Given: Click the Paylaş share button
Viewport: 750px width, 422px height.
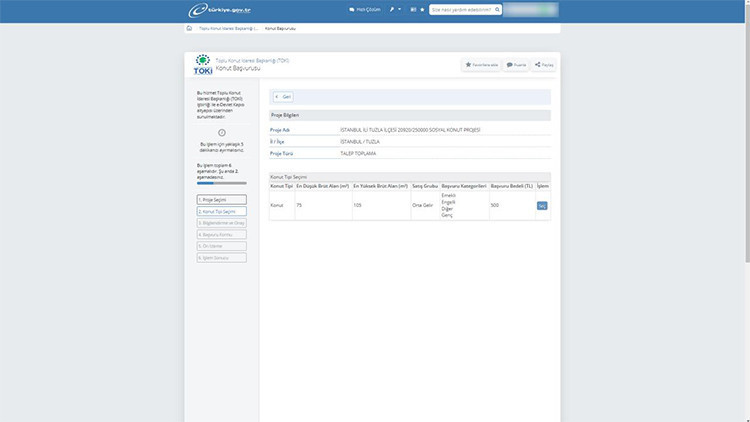Looking at the screenshot, I should point(544,65).
